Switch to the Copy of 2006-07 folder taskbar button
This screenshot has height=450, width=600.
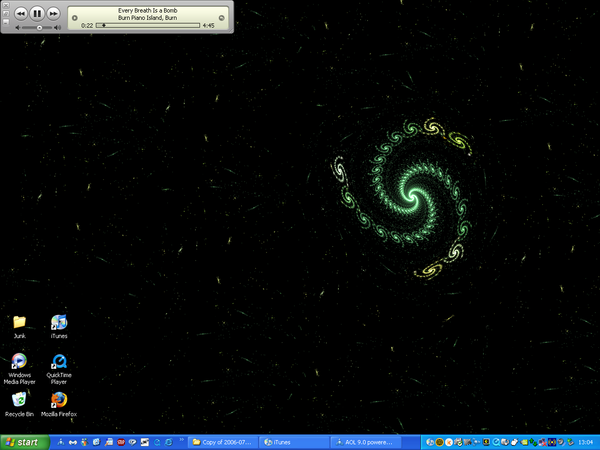click(223, 442)
